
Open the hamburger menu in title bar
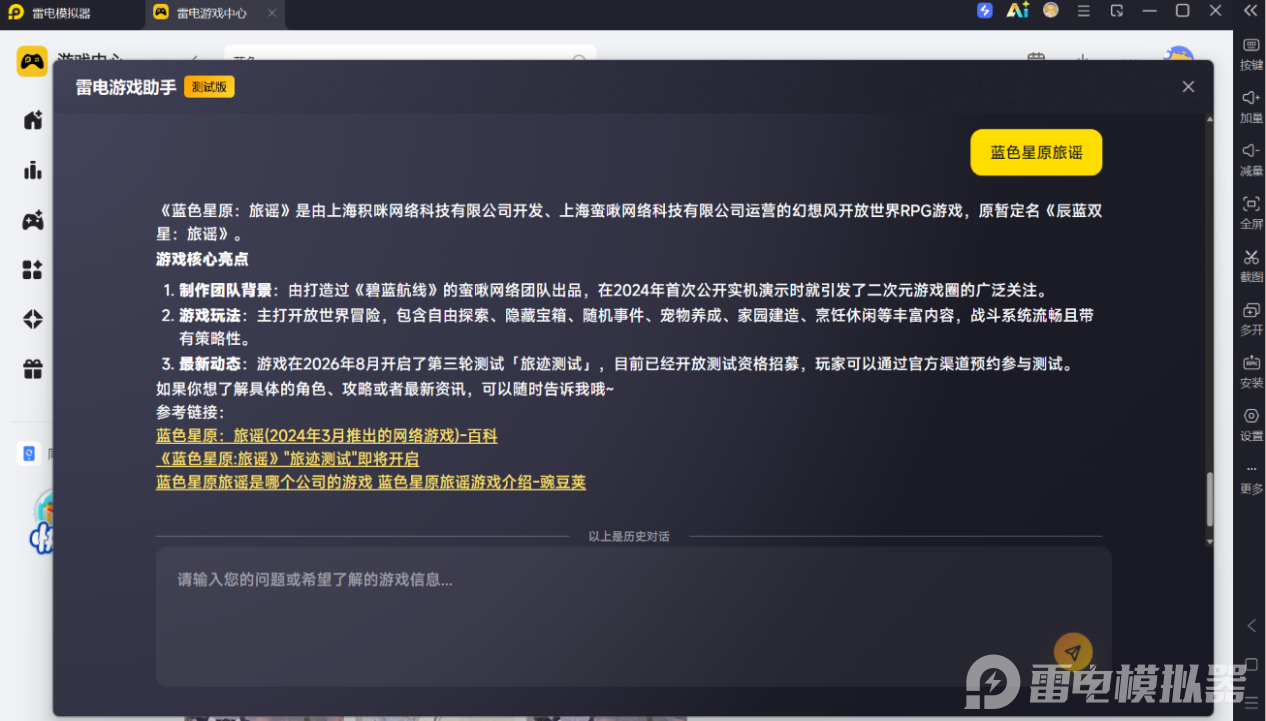tap(1084, 11)
